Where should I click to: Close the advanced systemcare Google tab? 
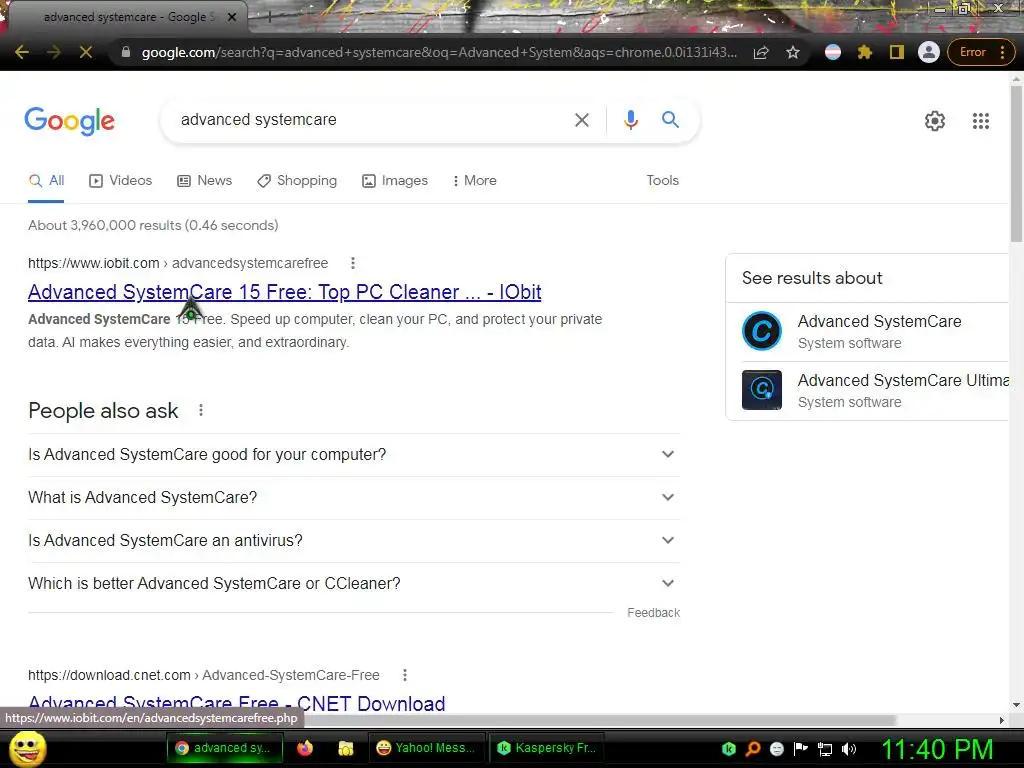(232, 18)
